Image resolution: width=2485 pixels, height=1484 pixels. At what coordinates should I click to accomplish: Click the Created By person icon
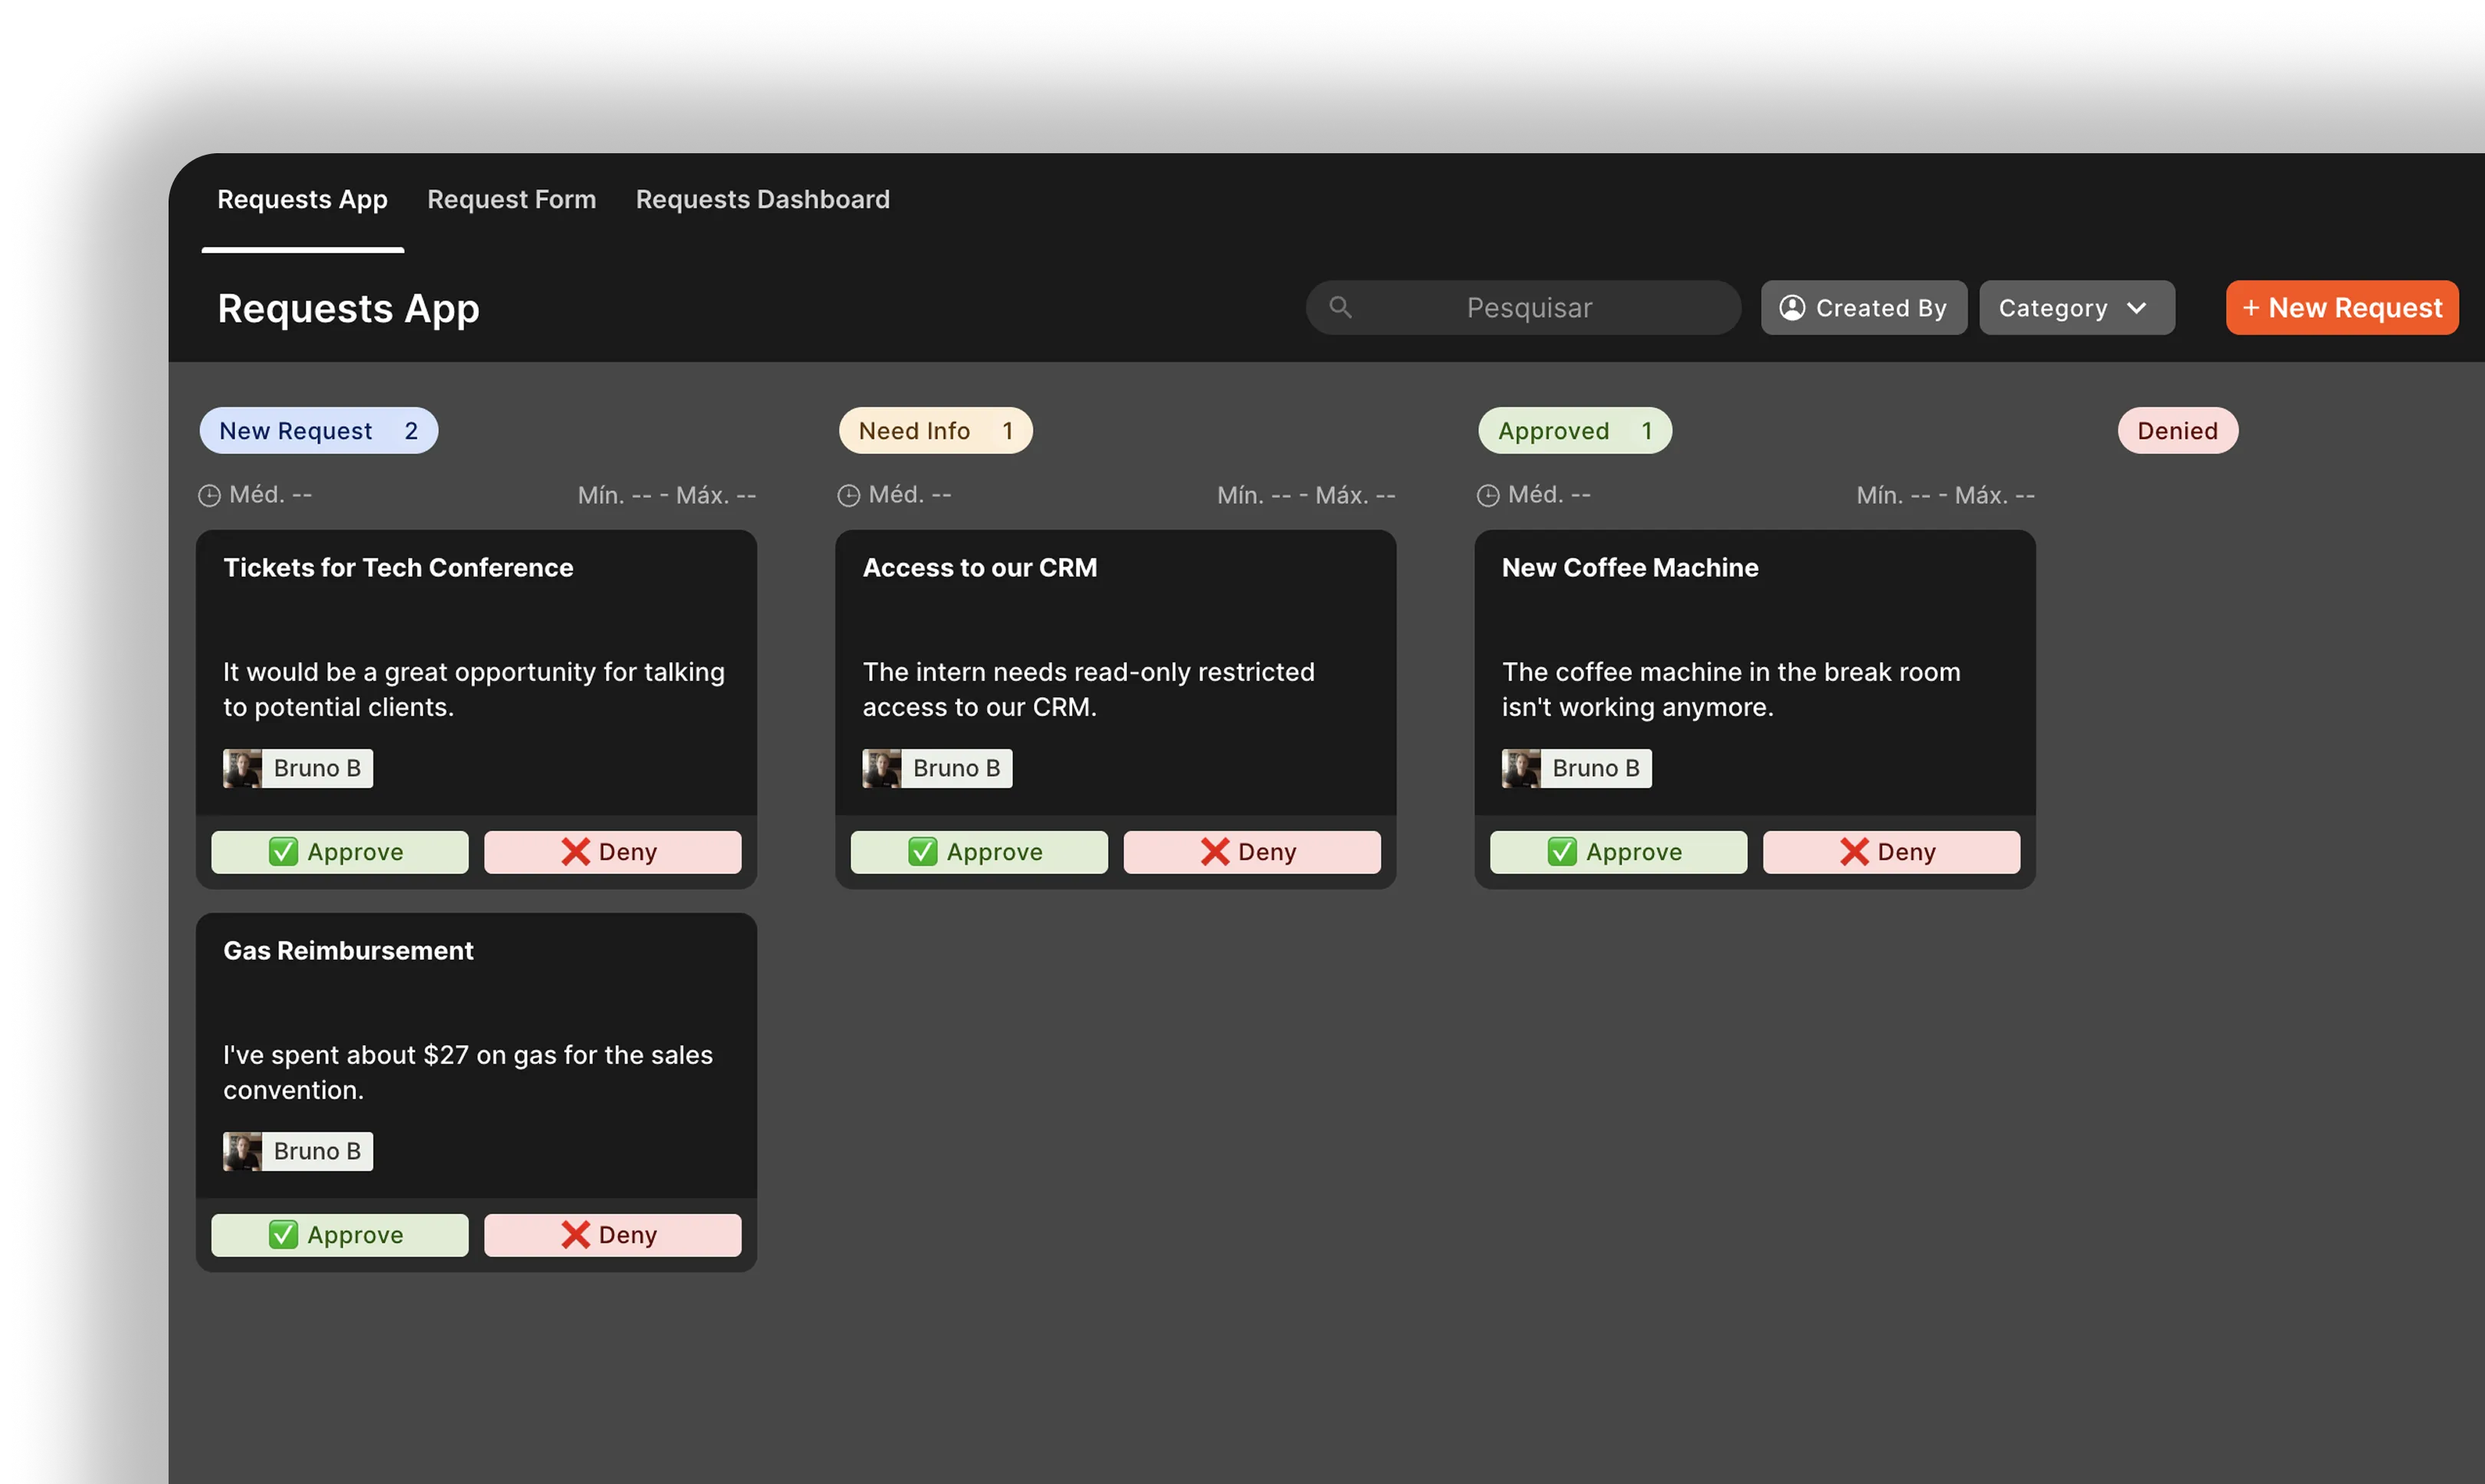pyautogui.click(x=1792, y=308)
